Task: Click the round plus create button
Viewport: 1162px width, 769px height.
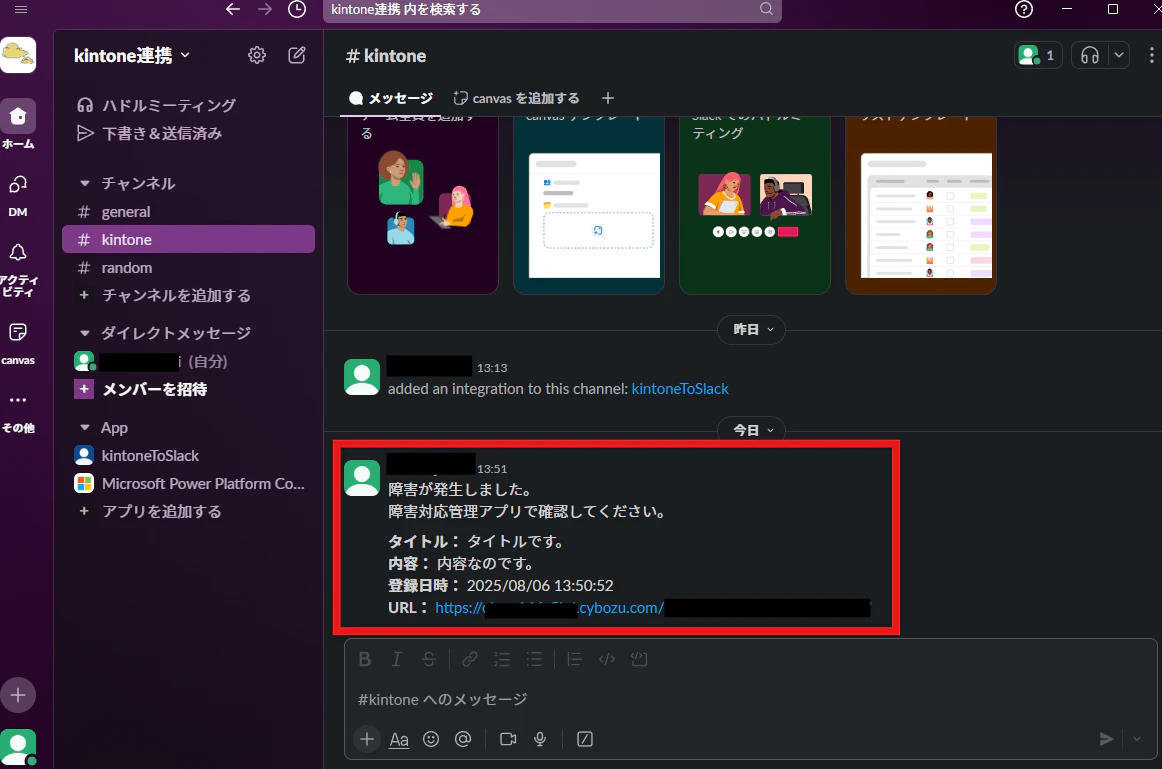Action: [x=18, y=695]
